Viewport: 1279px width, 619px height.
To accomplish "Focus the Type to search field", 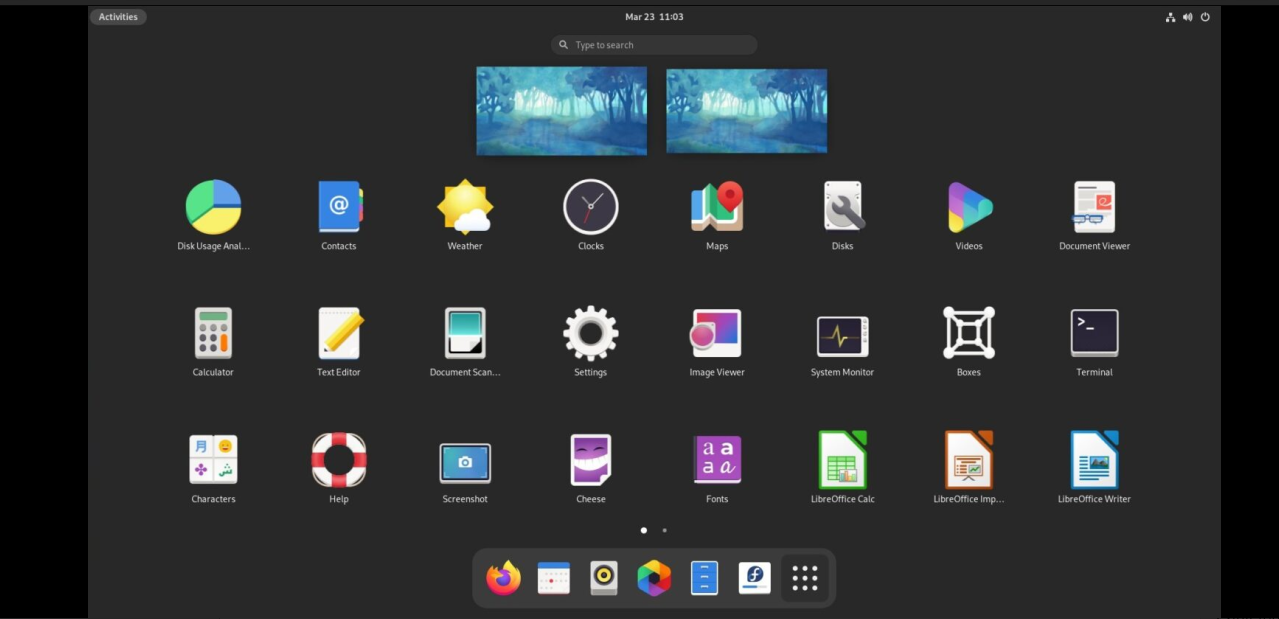I will pos(654,45).
